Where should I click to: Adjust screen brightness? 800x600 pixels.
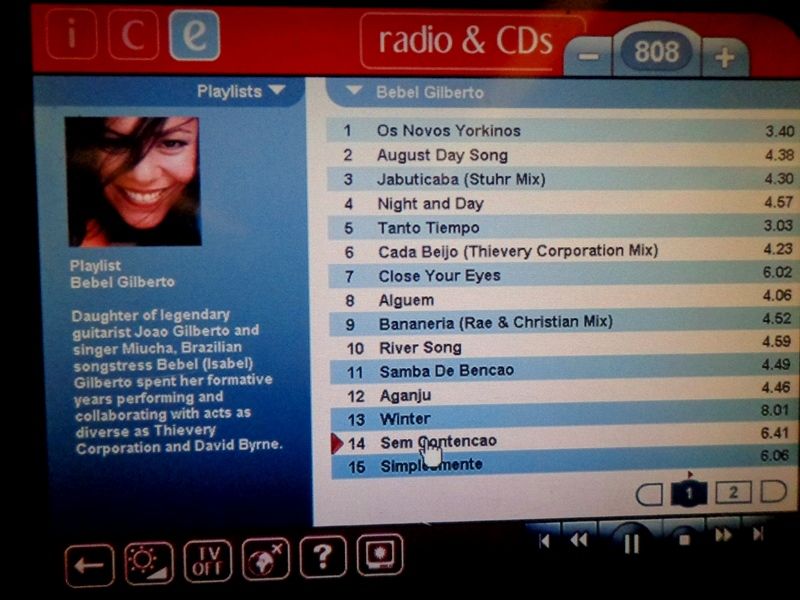(x=149, y=563)
